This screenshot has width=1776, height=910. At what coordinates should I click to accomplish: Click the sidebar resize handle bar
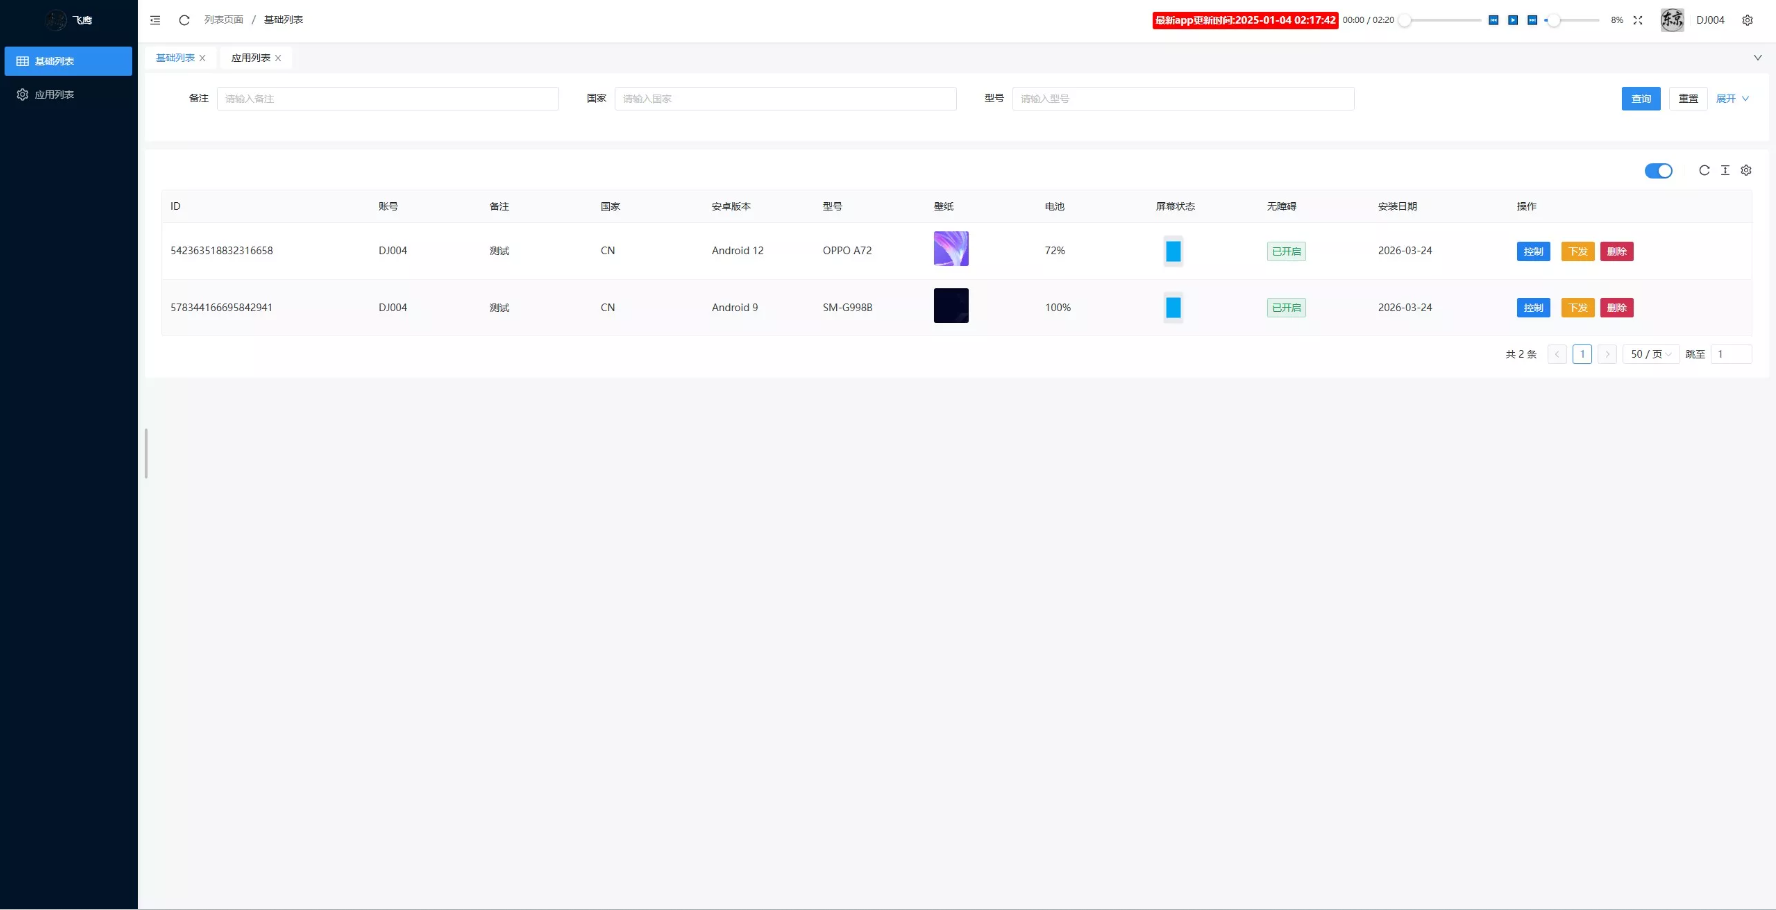(x=146, y=453)
